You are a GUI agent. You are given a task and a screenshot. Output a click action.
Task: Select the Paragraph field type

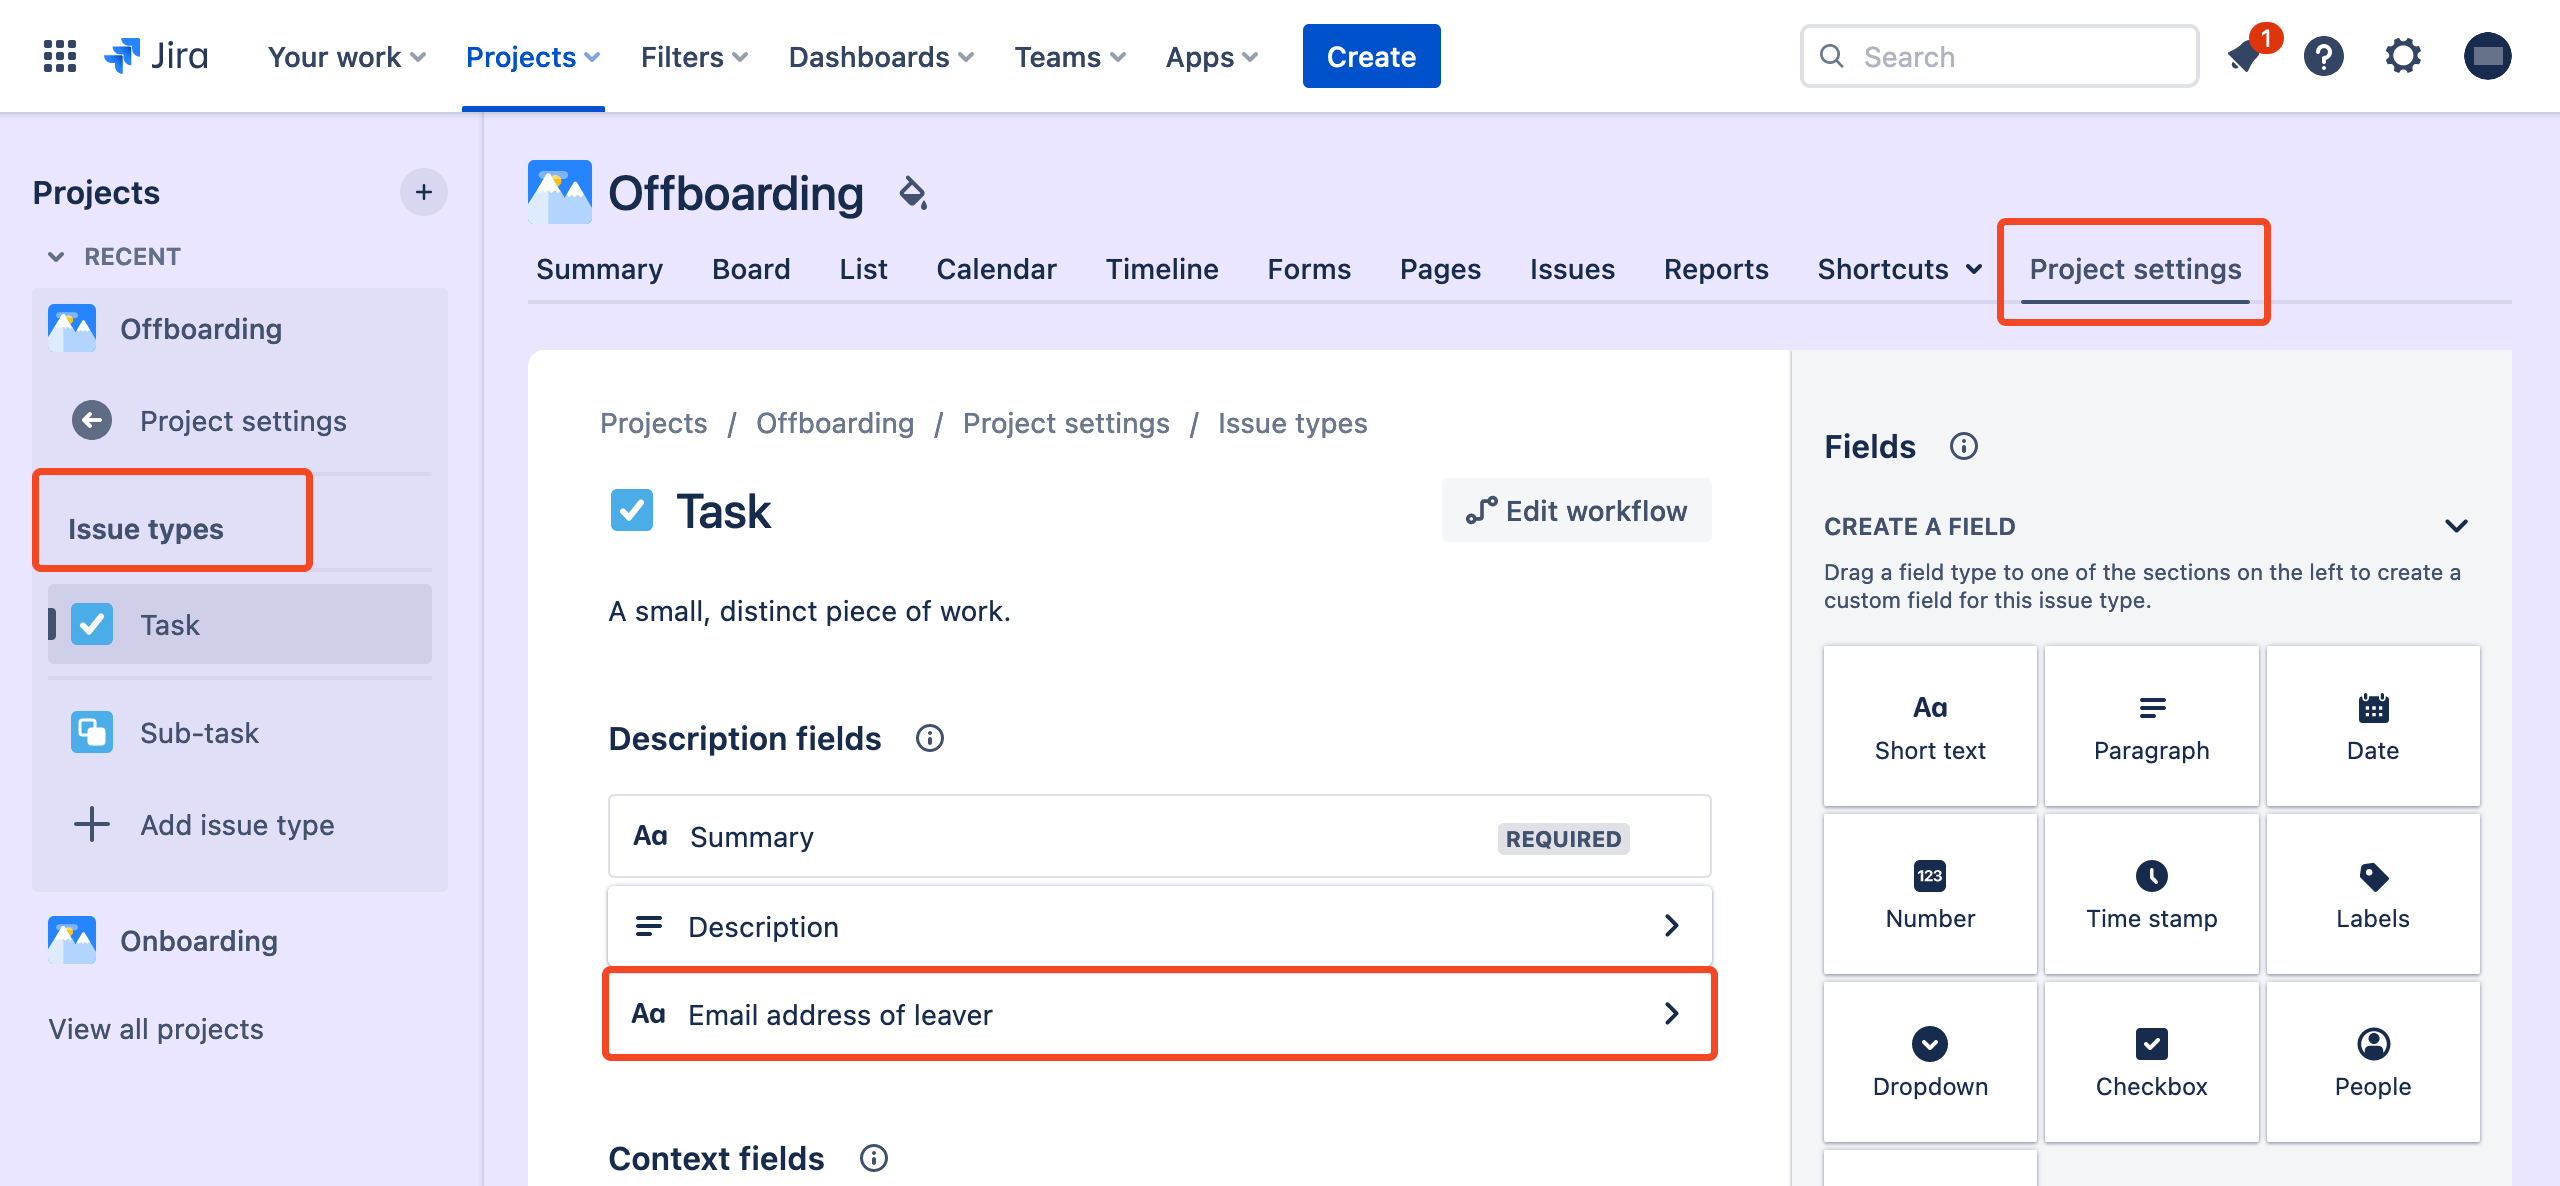[2152, 726]
